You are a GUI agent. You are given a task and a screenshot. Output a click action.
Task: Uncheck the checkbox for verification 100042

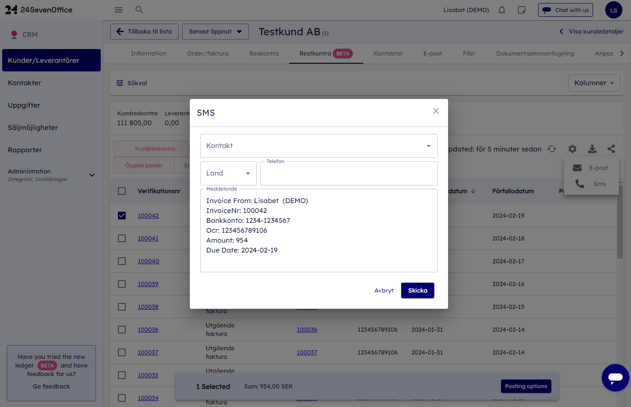click(x=122, y=215)
